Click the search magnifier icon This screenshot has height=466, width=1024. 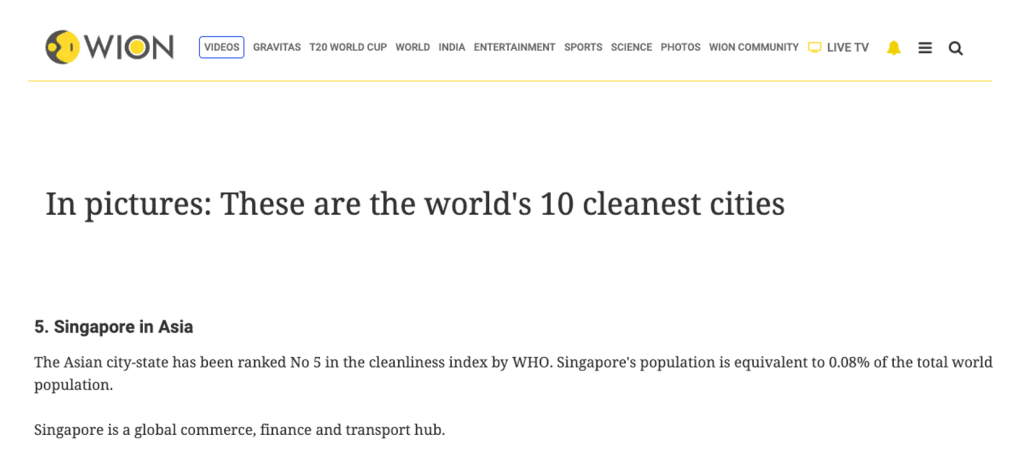pyautogui.click(x=955, y=48)
